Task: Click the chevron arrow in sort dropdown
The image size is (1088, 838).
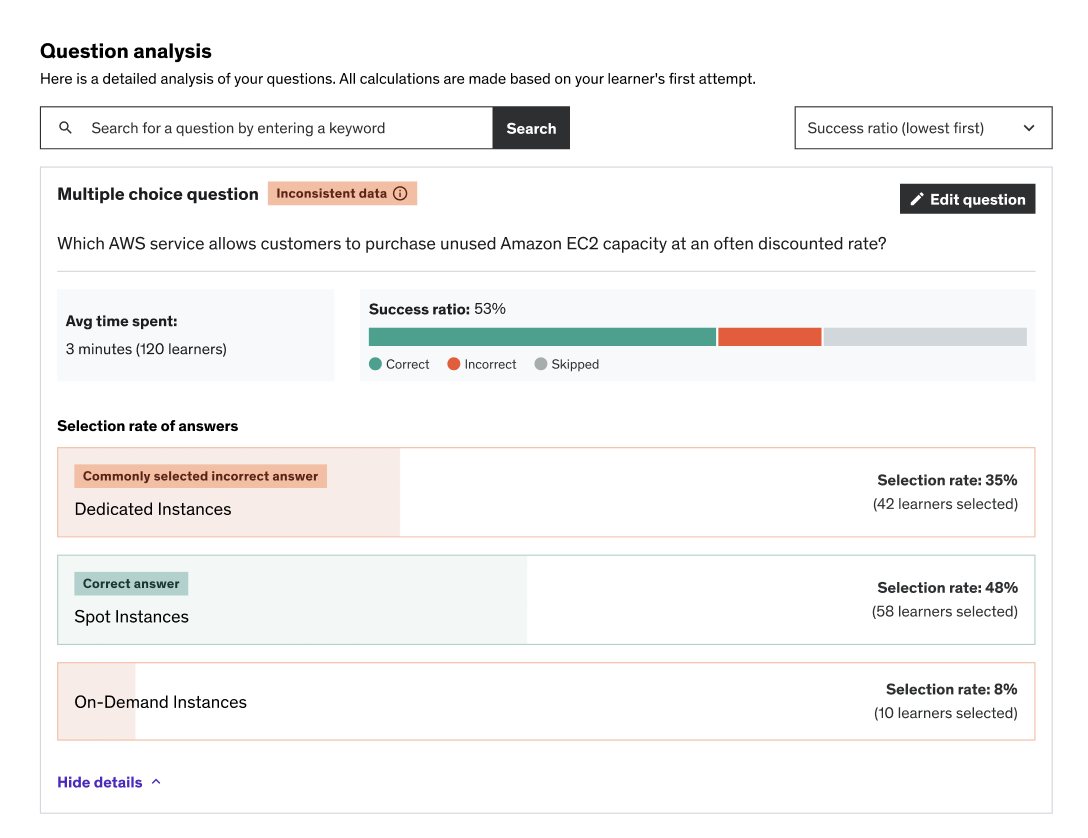Action: pos(1029,128)
